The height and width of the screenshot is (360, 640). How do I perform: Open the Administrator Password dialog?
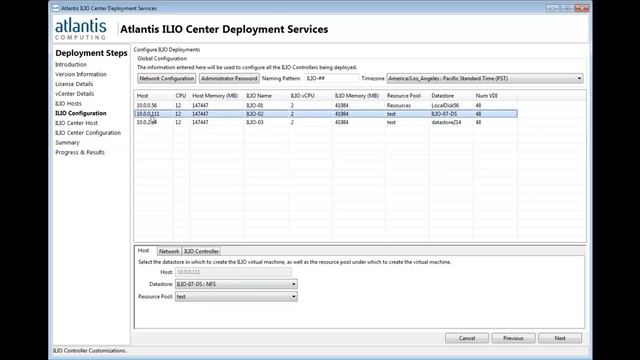coord(229,78)
